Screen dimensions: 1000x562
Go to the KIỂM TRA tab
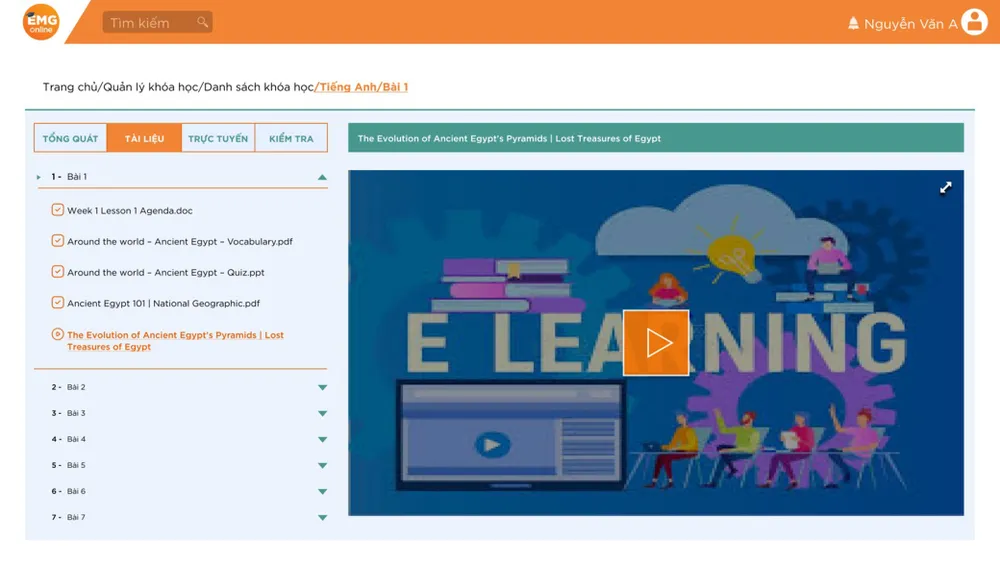click(291, 138)
